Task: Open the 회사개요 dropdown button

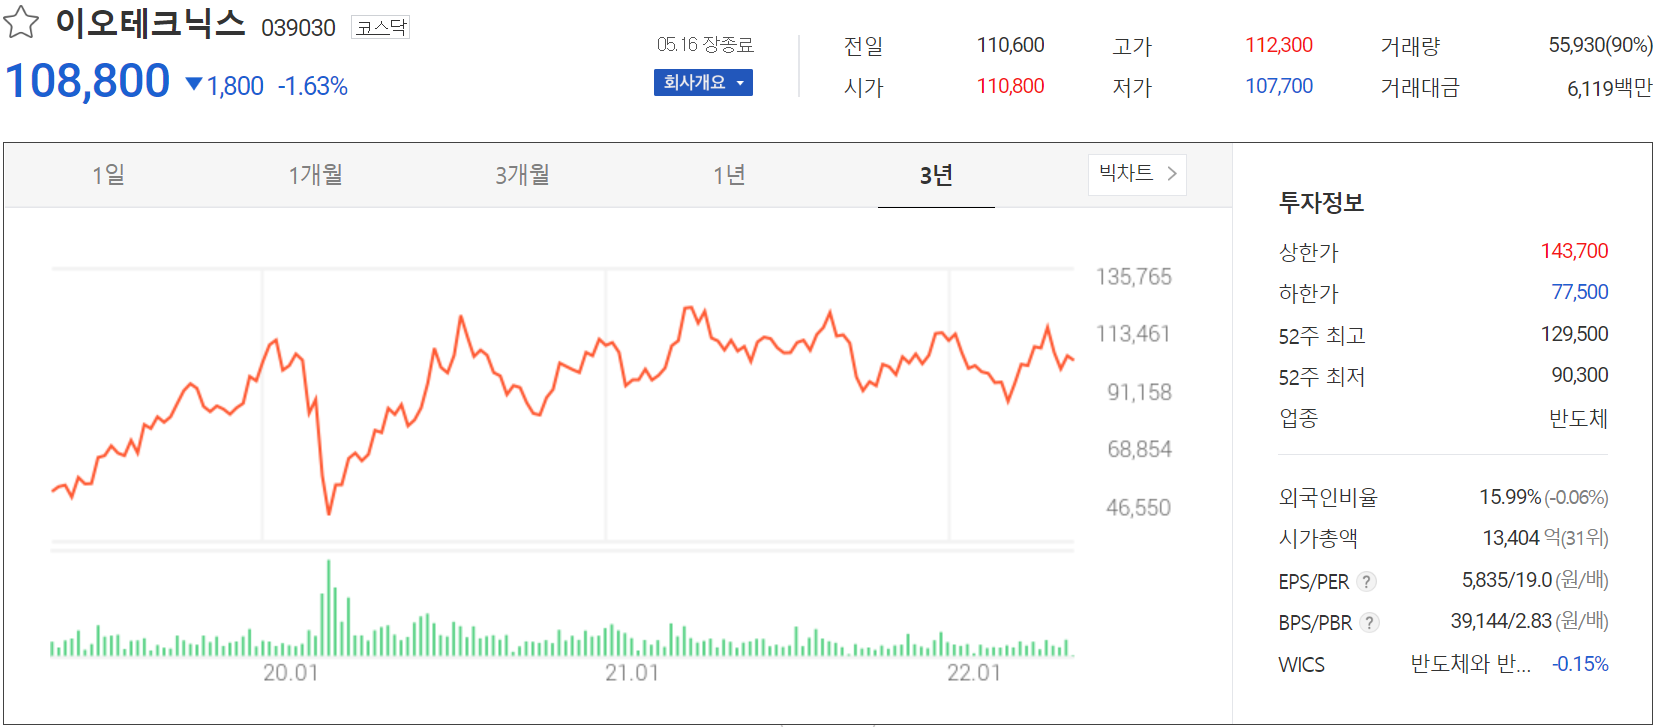Action: click(x=703, y=82)
